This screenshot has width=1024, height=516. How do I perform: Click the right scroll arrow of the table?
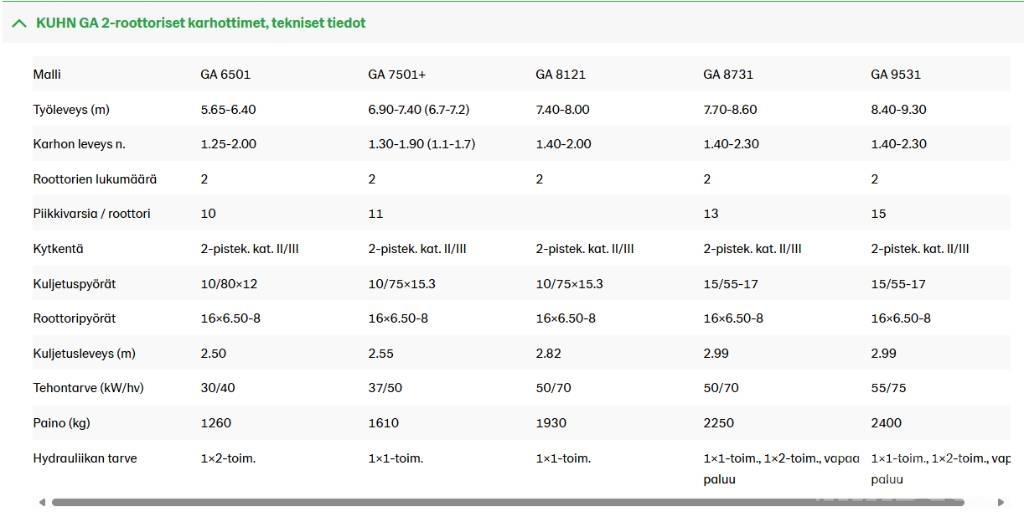point(1000,502)
